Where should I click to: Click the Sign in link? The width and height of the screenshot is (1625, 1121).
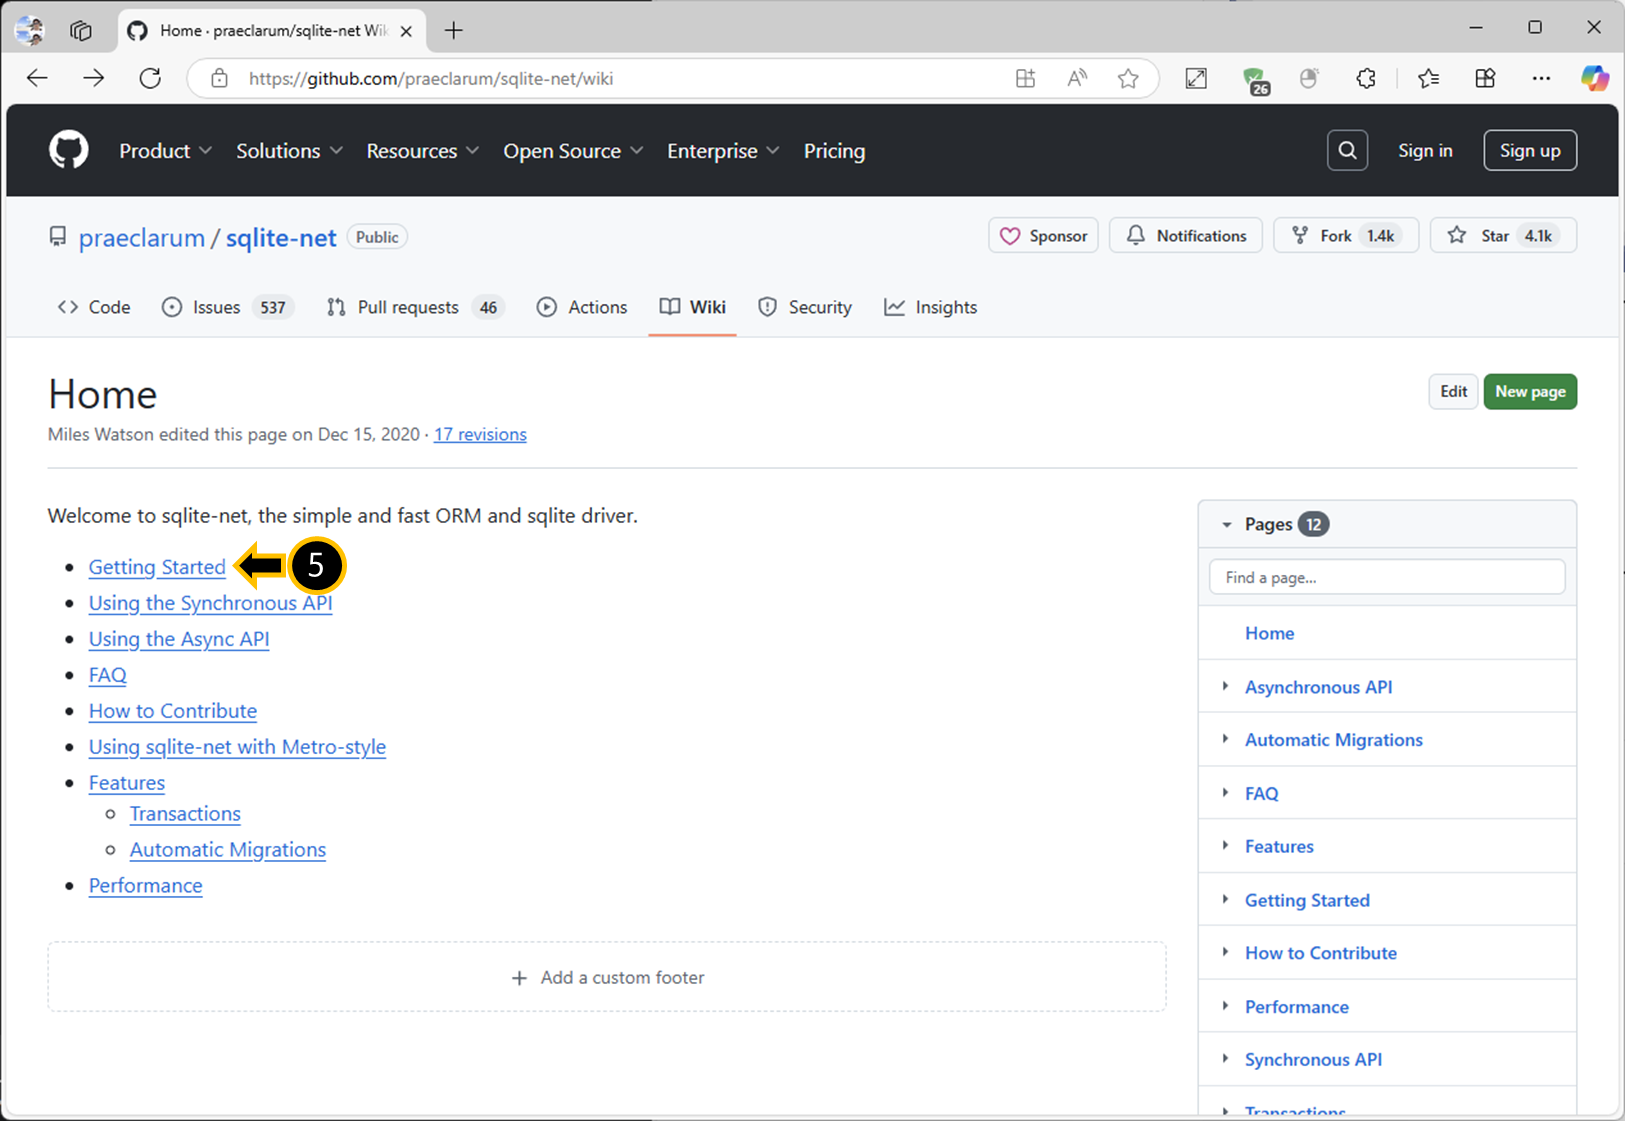click(x=1425, y=151)
